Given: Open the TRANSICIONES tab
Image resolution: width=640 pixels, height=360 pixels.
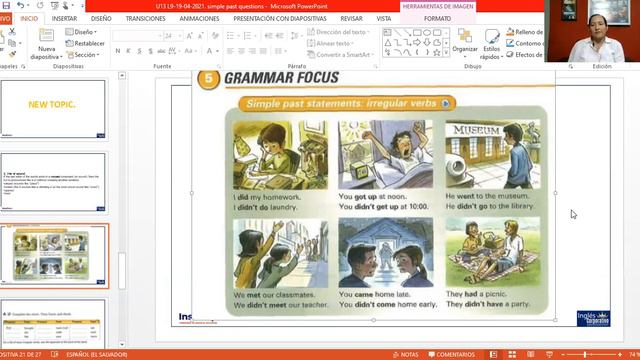Looking at the screenshot, I should click(x=145, y=18).
